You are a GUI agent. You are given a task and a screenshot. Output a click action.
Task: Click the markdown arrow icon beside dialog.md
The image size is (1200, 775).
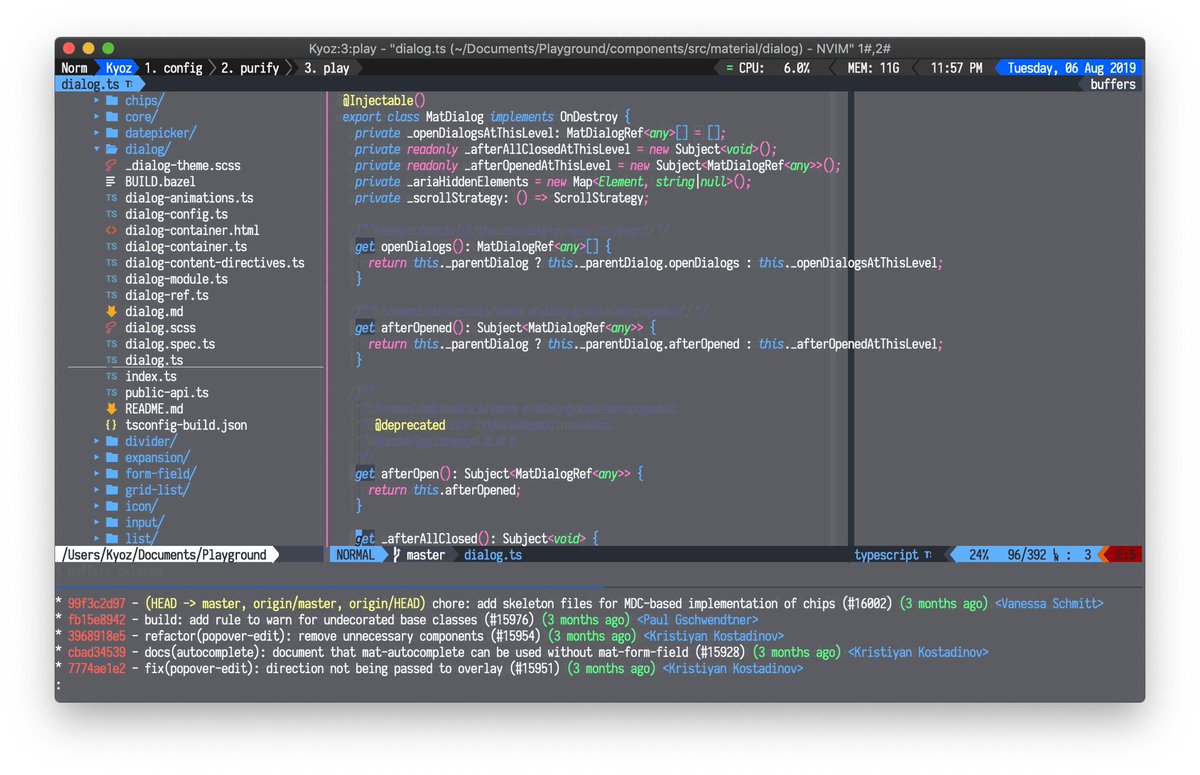(x=111, y=311)
